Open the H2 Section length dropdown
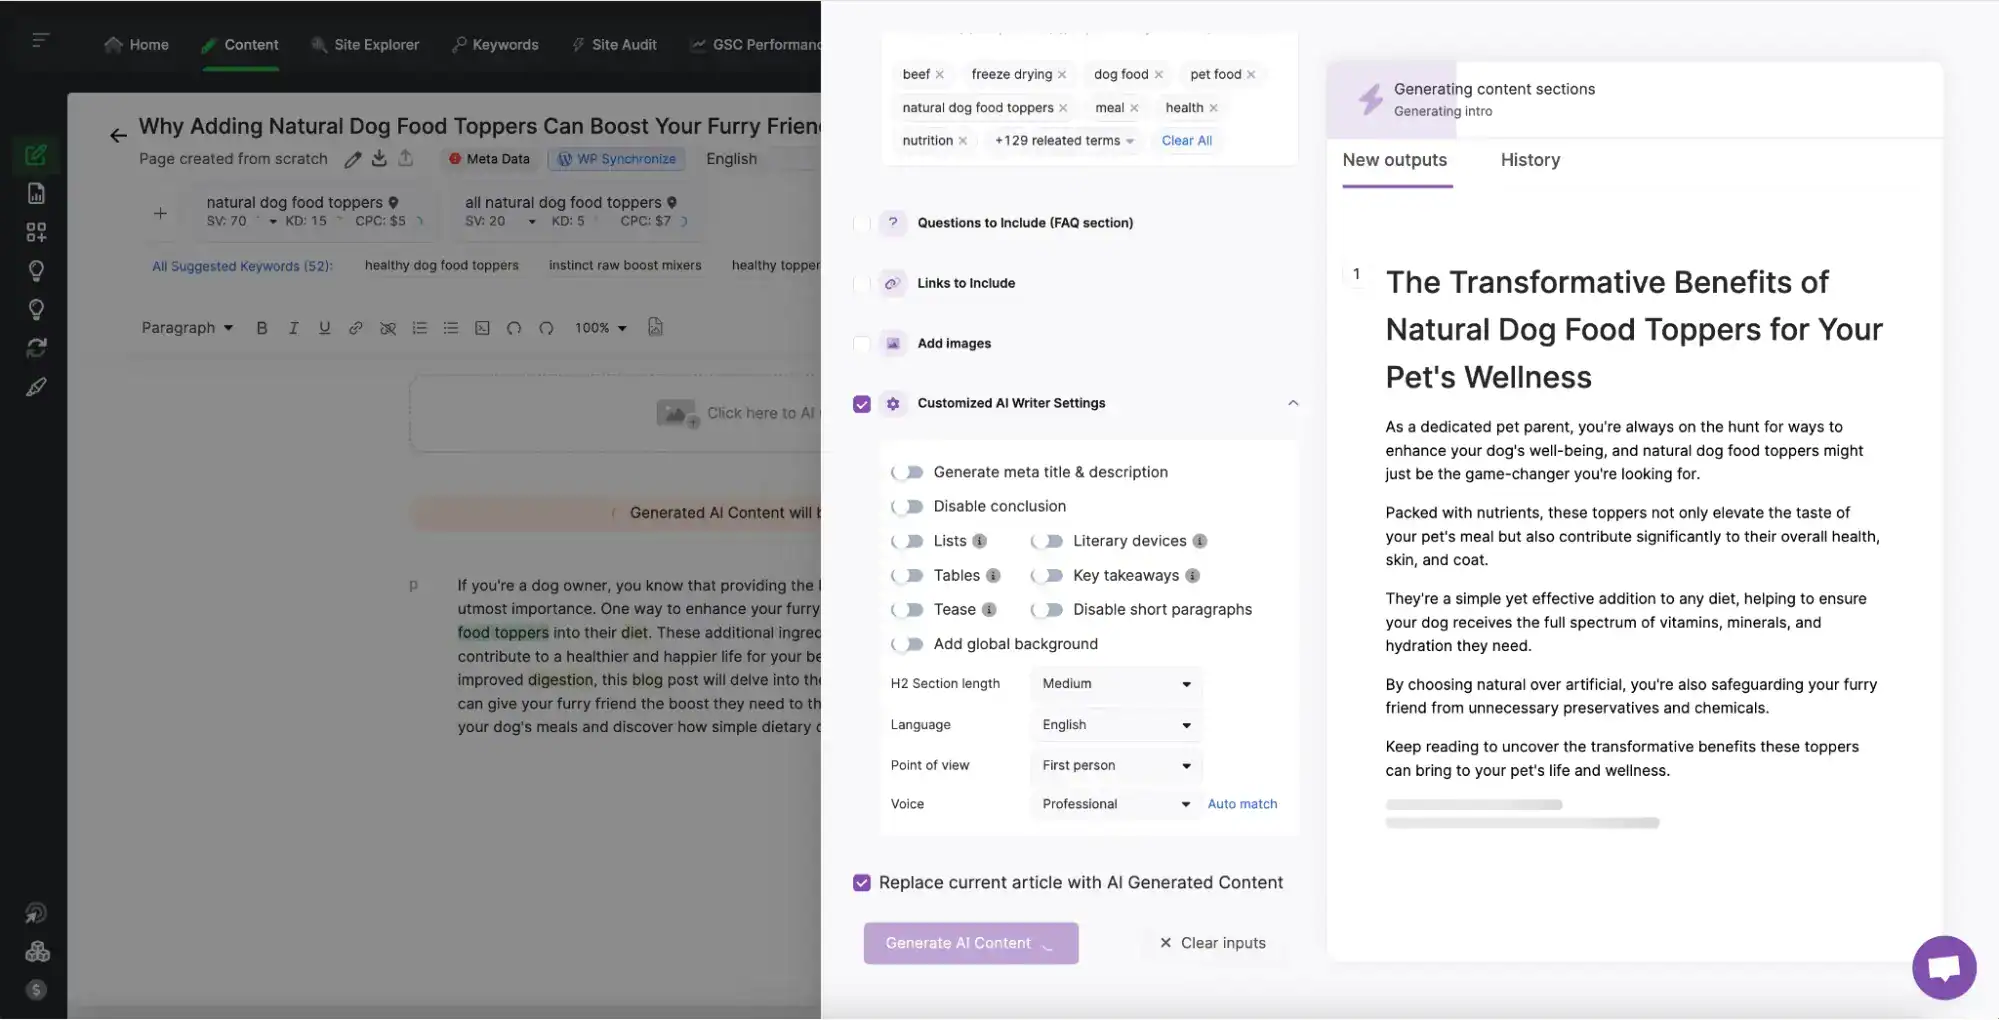The image size is (1999, 1020). (x=1115, y=684)
